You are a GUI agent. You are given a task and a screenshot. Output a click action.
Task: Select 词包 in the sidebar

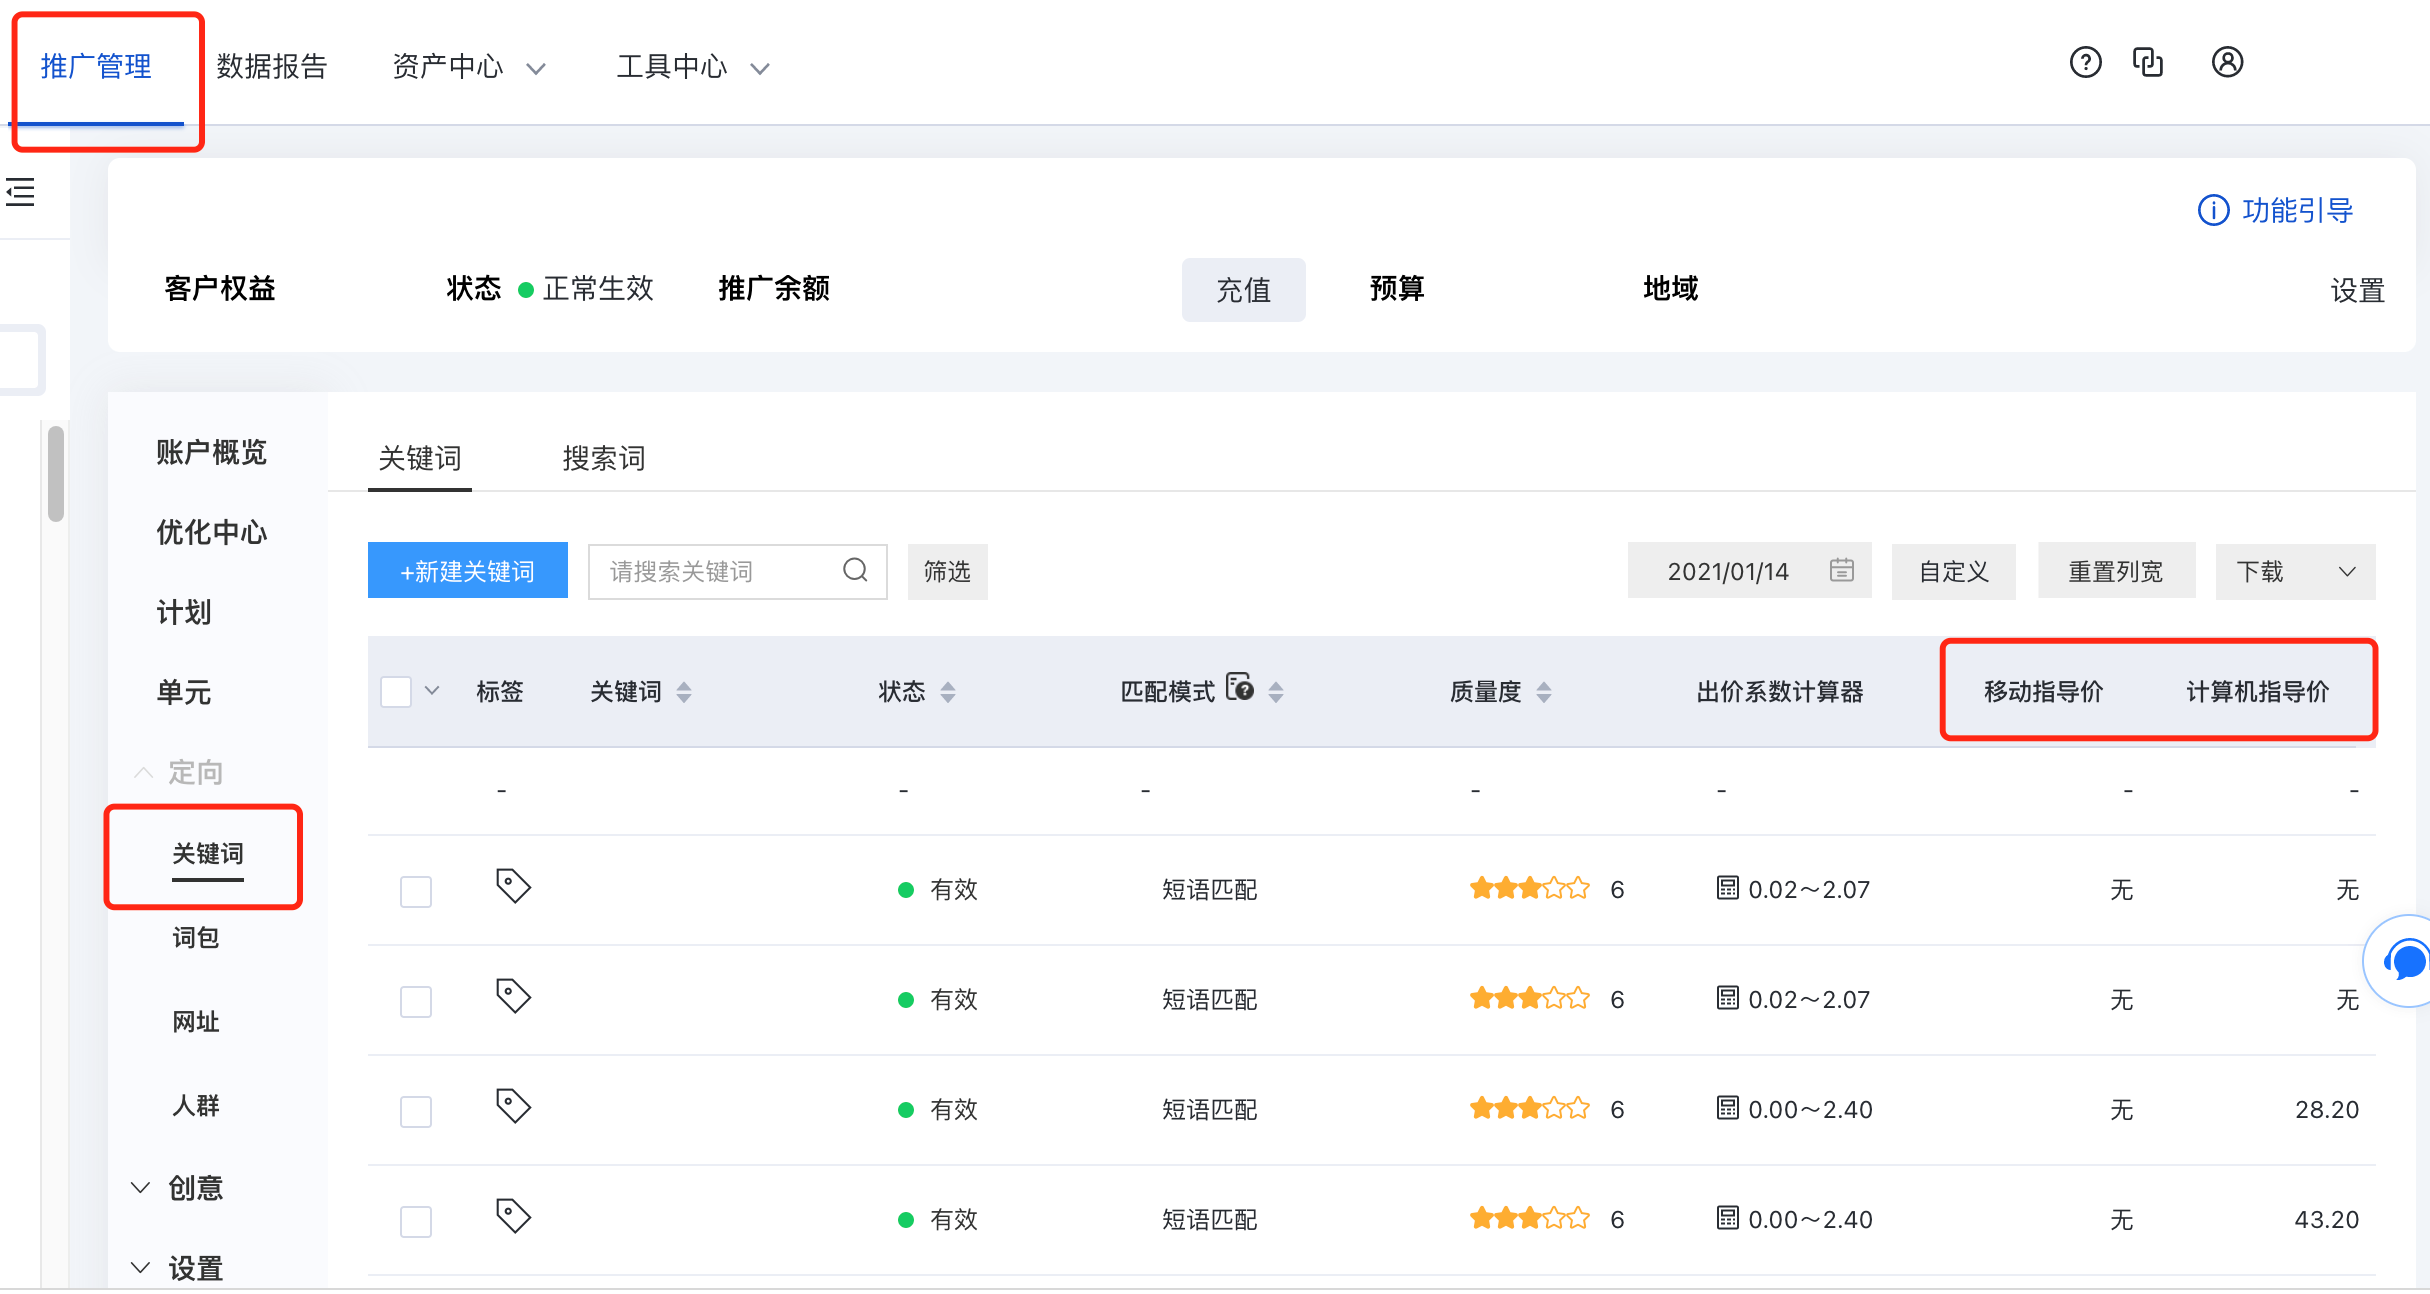pyautogui.click(x=196, y=937)
